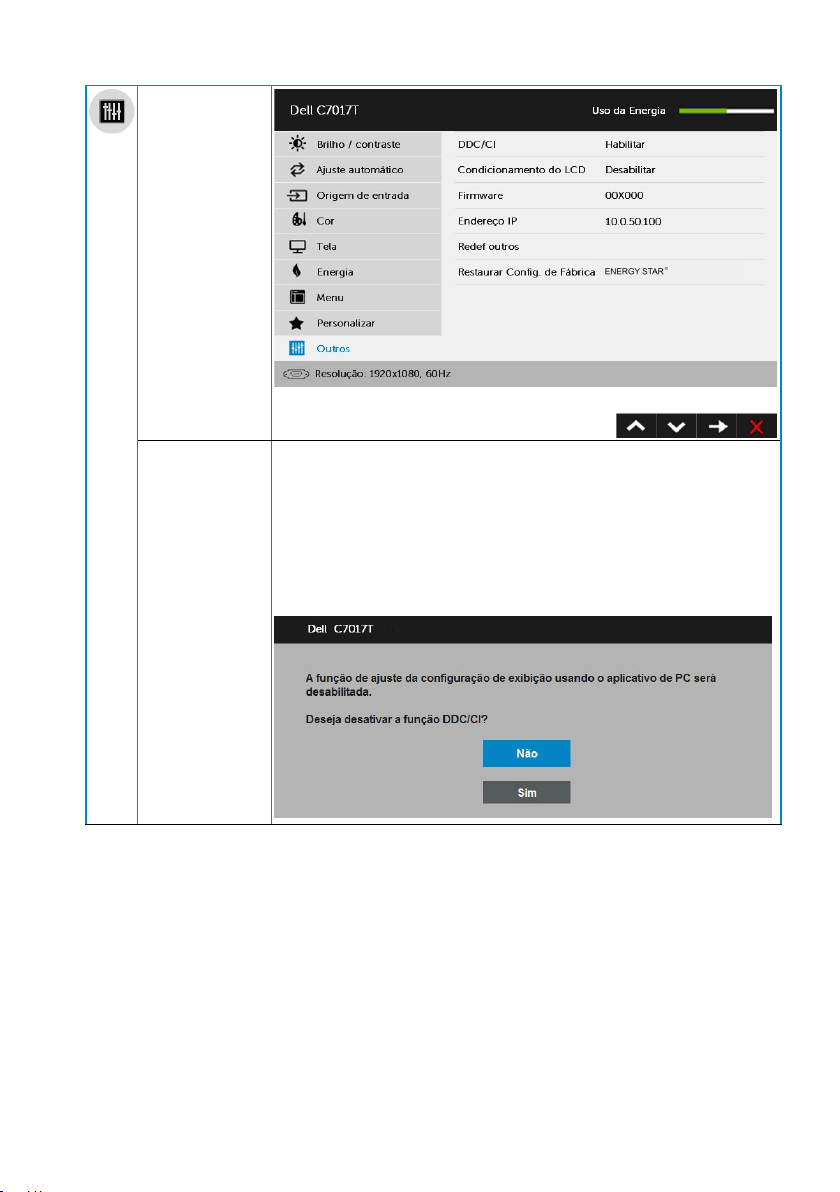
Task: Click the Endereço IP value 10.0.50.100
Action: 633,221
